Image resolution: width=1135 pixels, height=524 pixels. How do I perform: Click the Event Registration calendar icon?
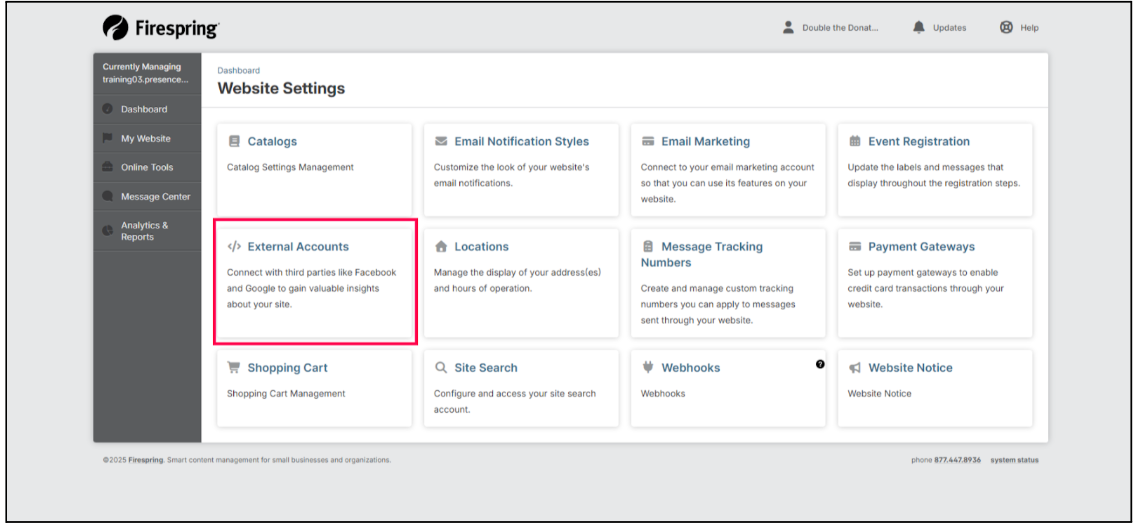[x=855, y=142]
